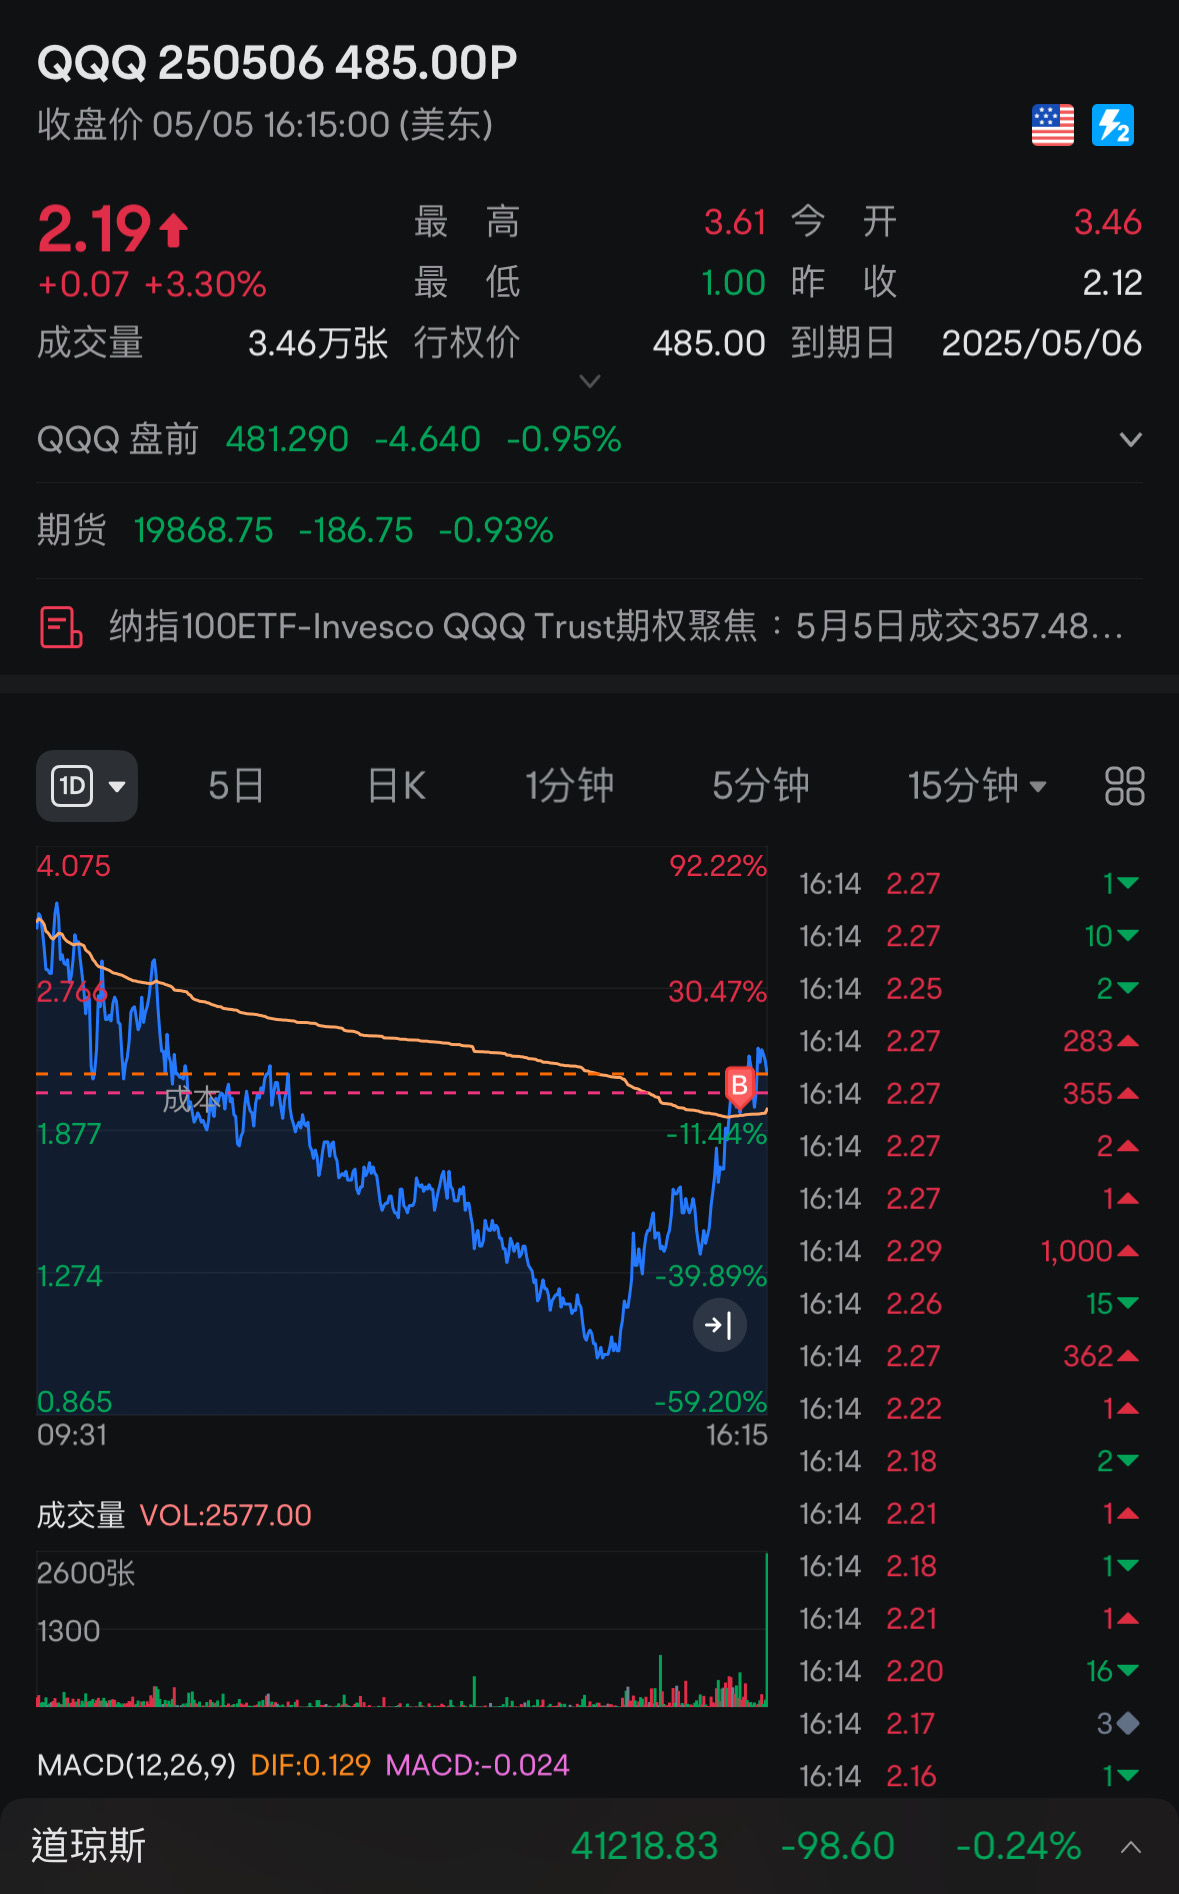This screenshot has width=1179, height=1894.
Task: Open the 1D period dropdown
Action: coord(87,786)
